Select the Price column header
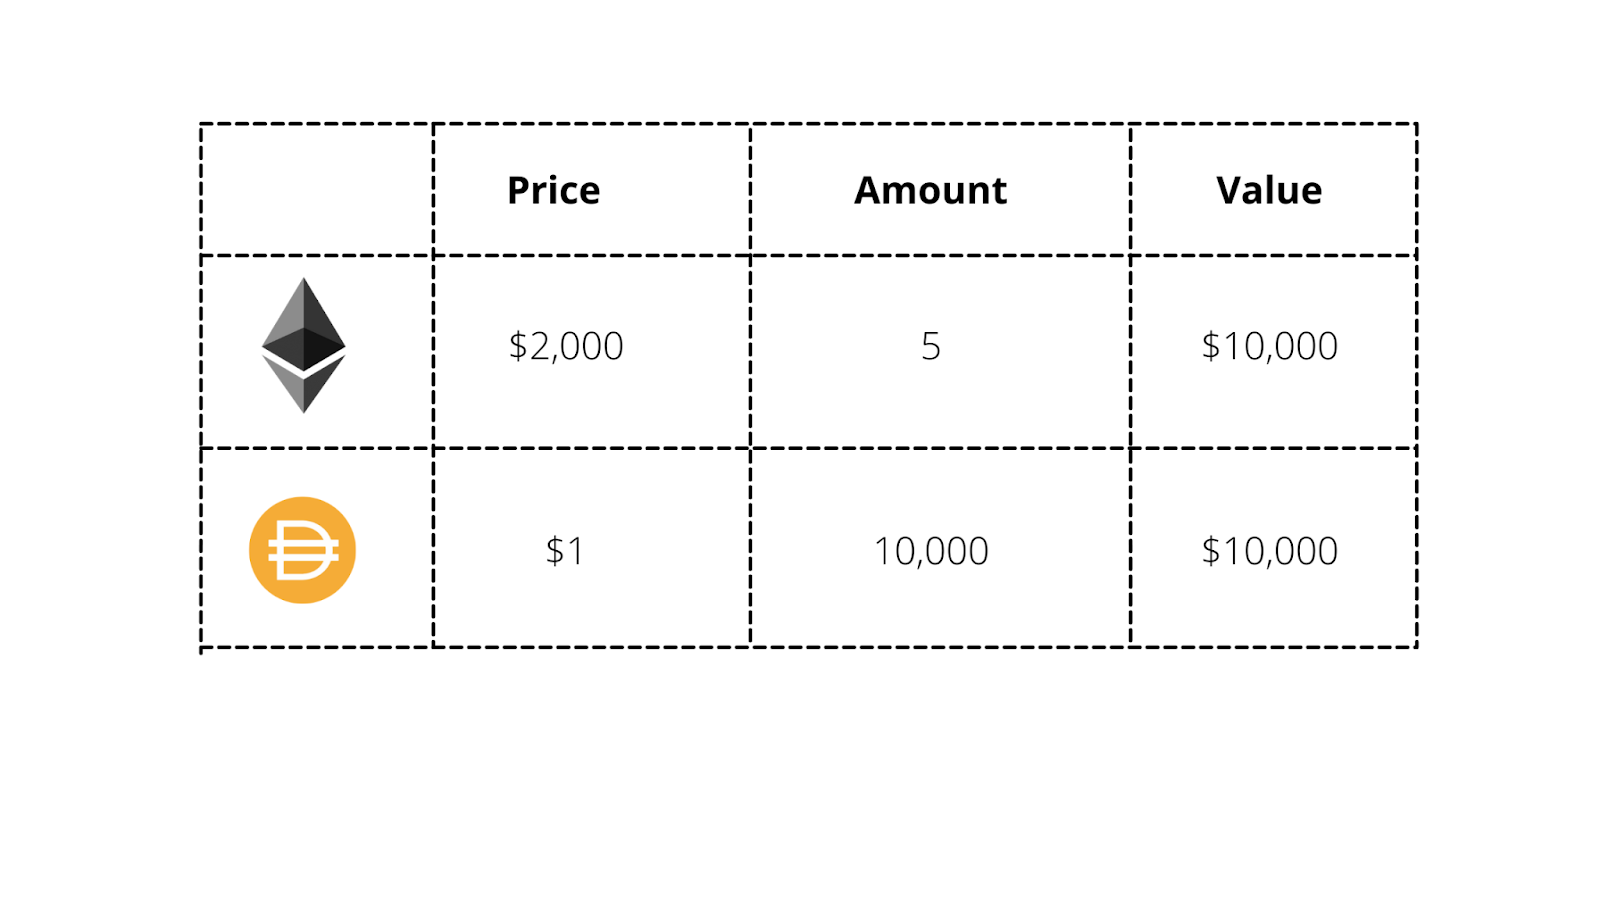 (553, 190)
